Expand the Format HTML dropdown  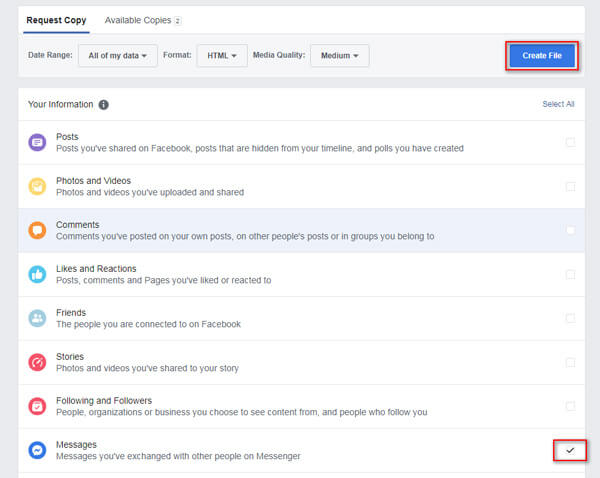click(221, 56)
